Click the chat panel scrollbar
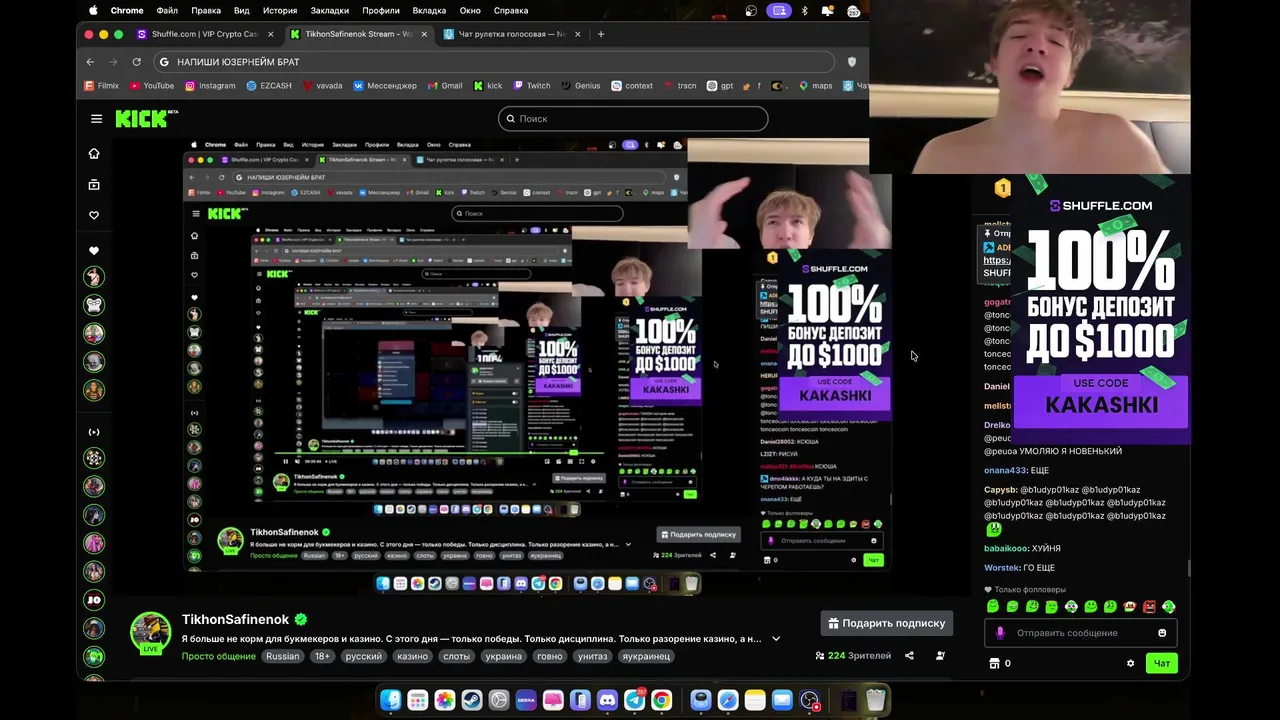 [1188, 569]
